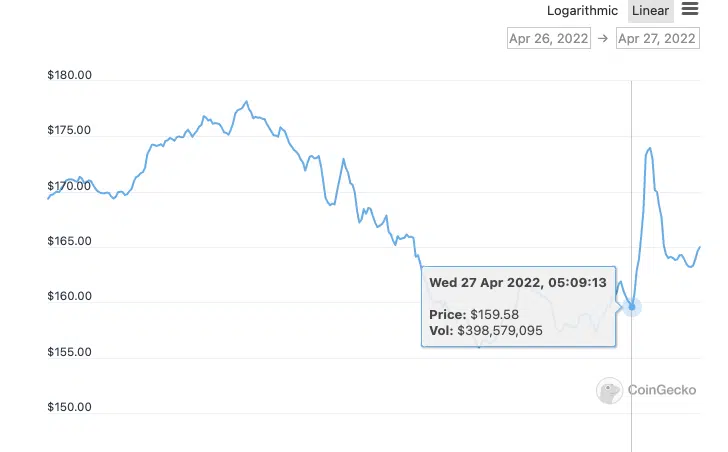Open the chart hamburger menu
The width and height of the screenshot is (728, 452).
(x=690, y=10)
